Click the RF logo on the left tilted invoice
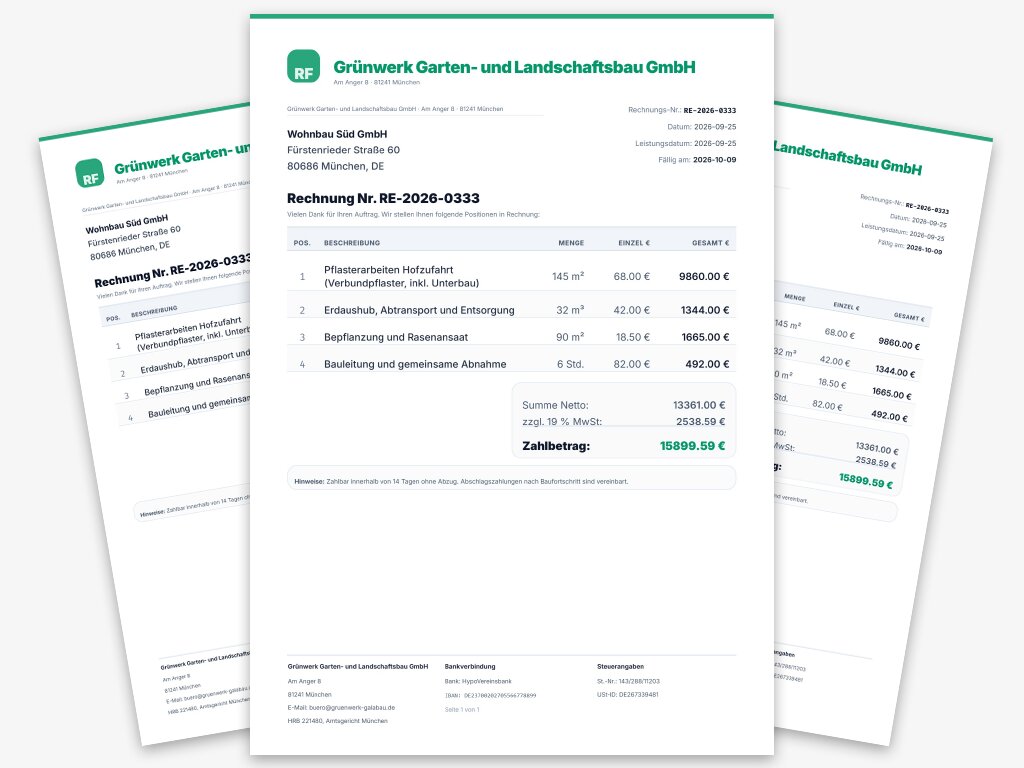The image size is (1024, 768). click(89, 174)
